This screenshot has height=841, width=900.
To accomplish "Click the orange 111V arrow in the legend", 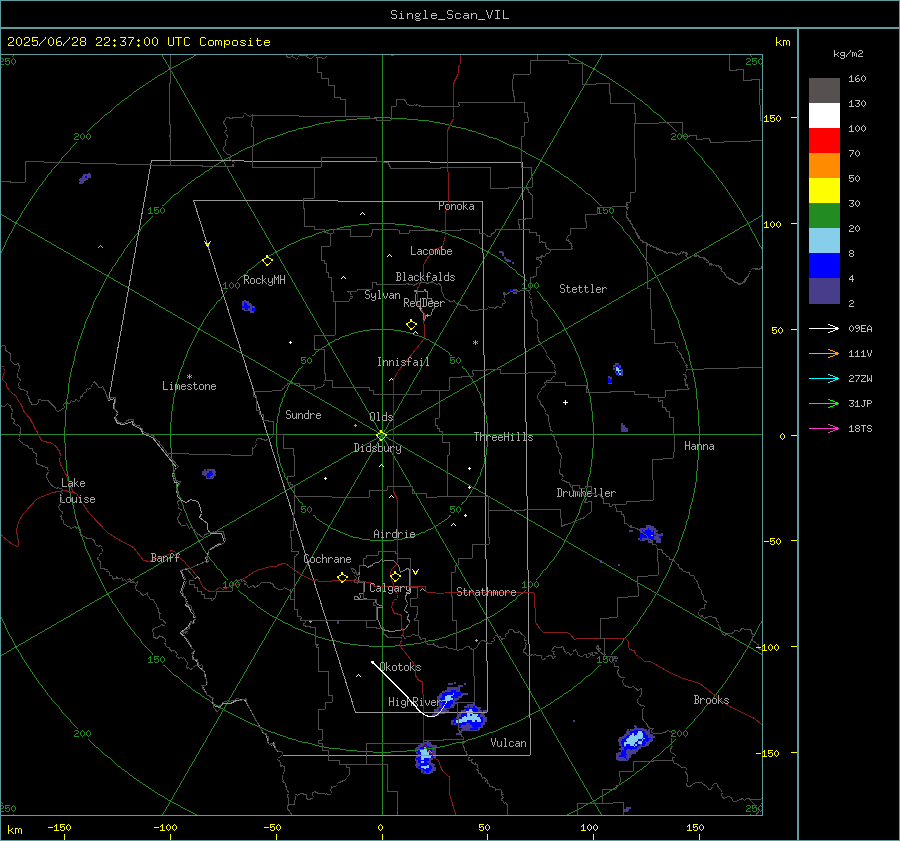I will tap(824, 354).
